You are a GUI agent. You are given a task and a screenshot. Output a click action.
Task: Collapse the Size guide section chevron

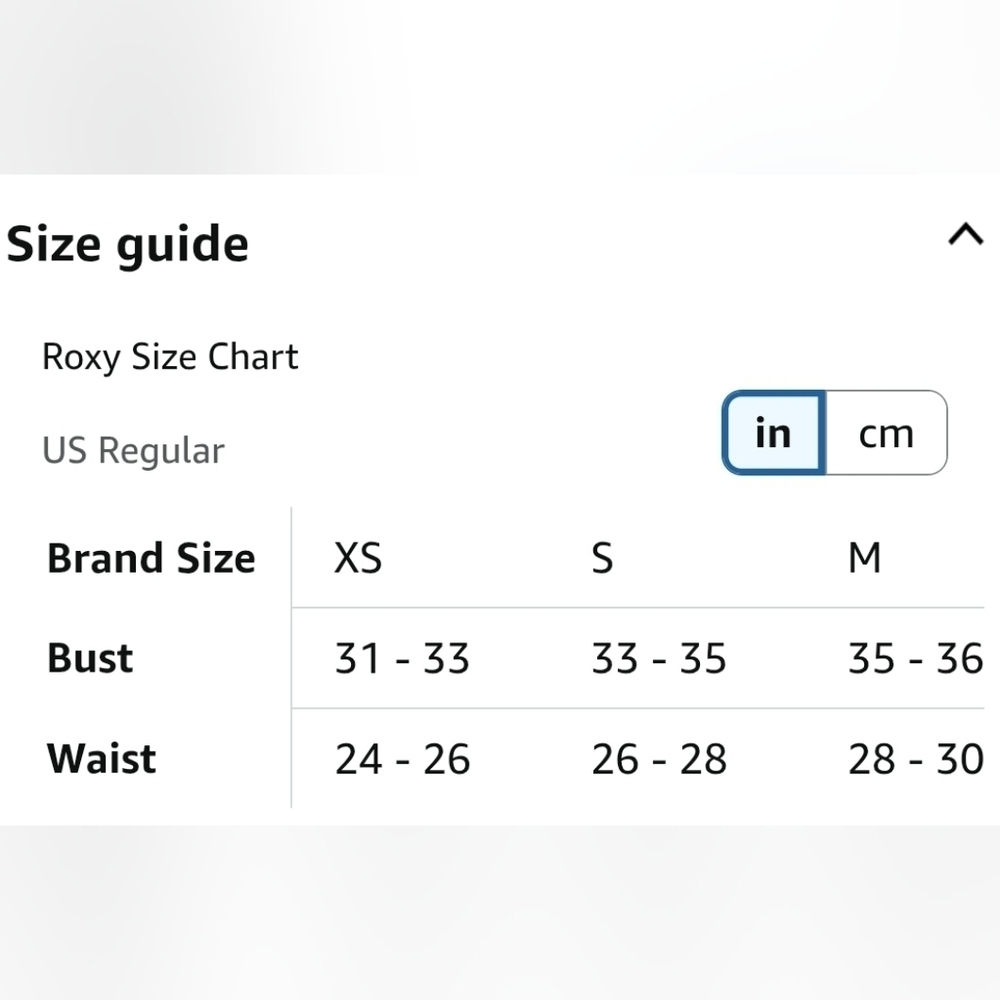coord(966,234)
